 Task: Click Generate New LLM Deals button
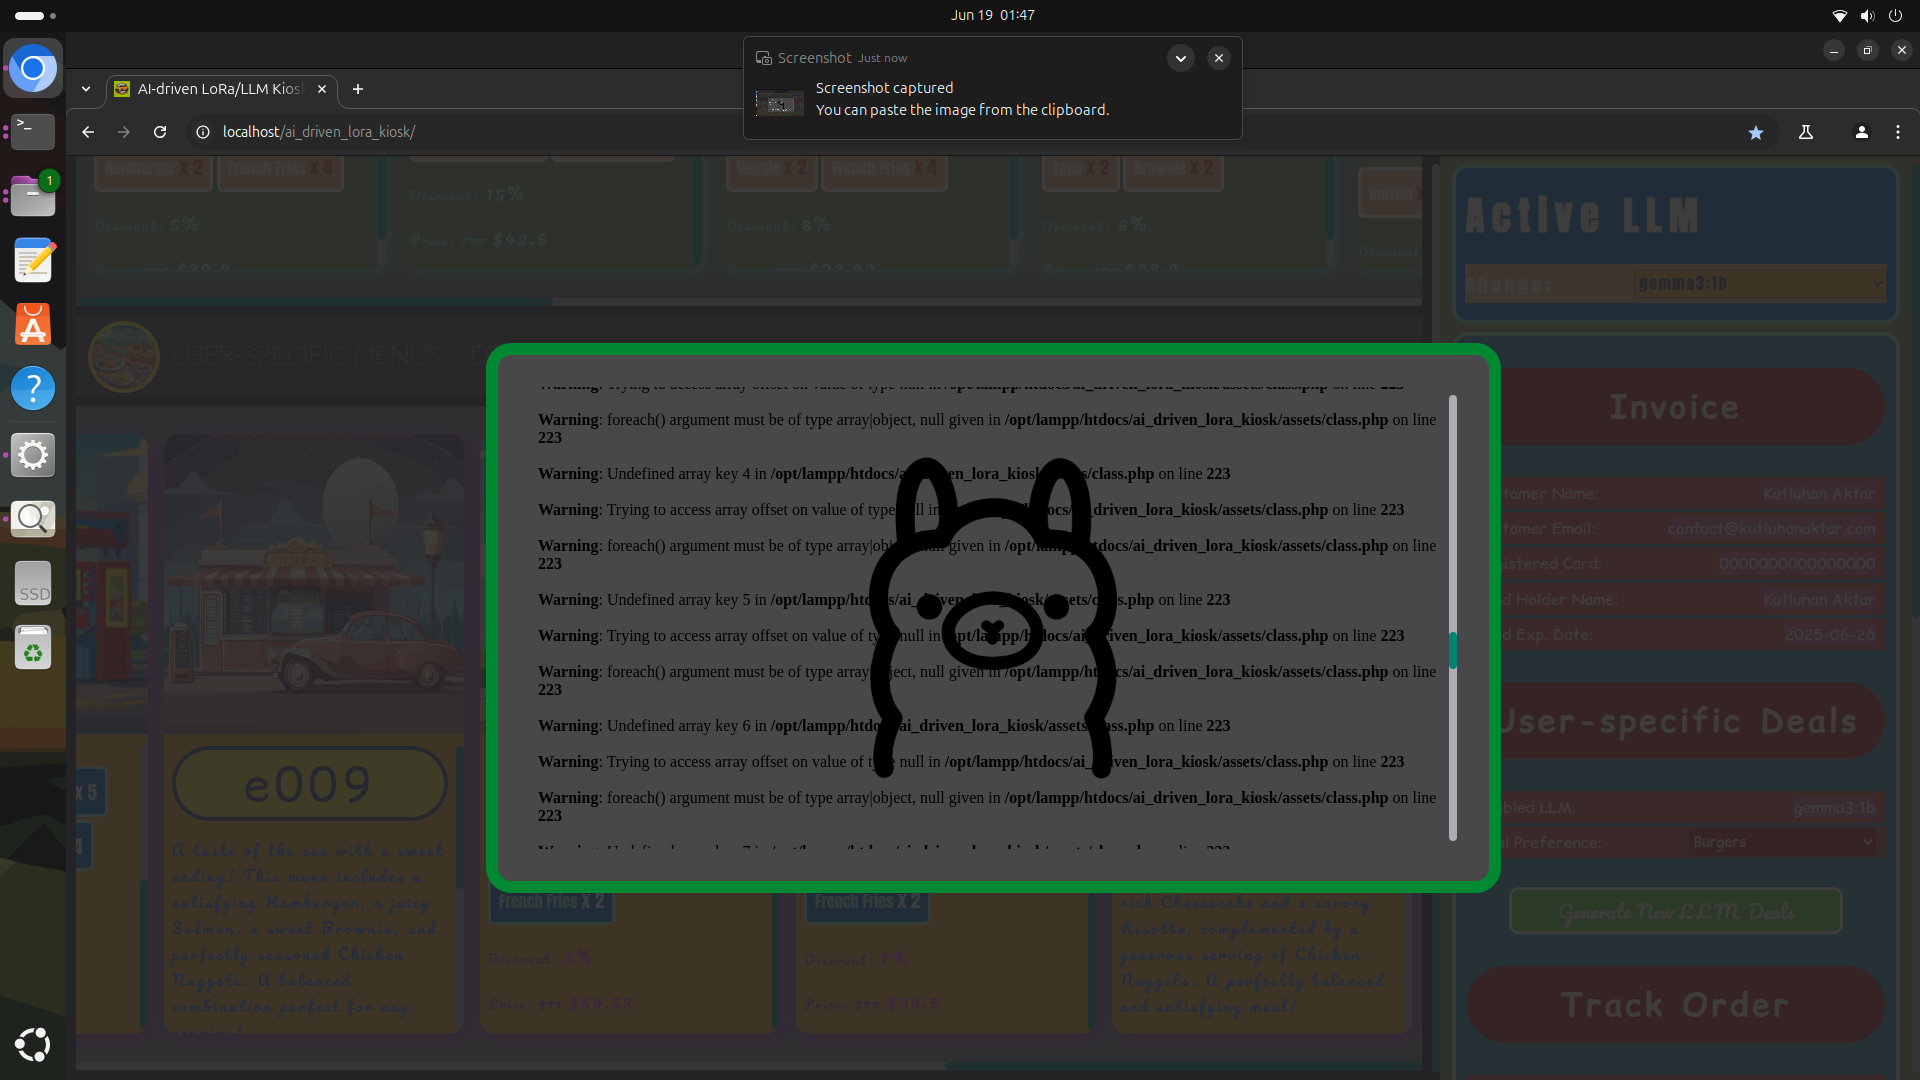point(1676,911)
